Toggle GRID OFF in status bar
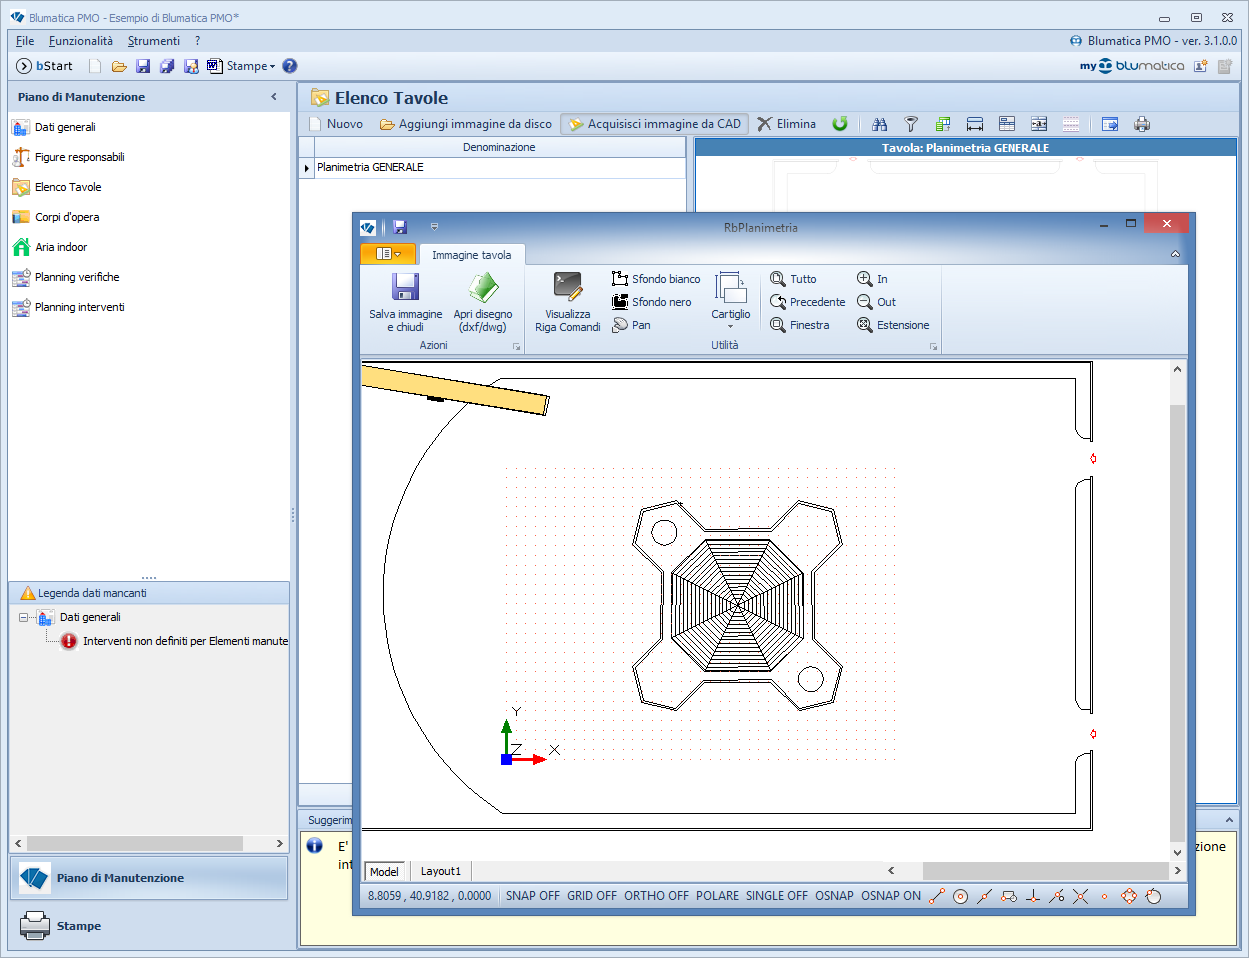 tap(592, 896)
